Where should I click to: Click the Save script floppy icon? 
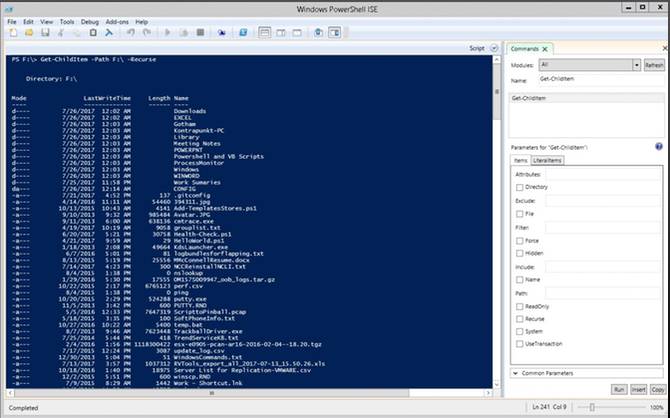[x=45, y=33]
